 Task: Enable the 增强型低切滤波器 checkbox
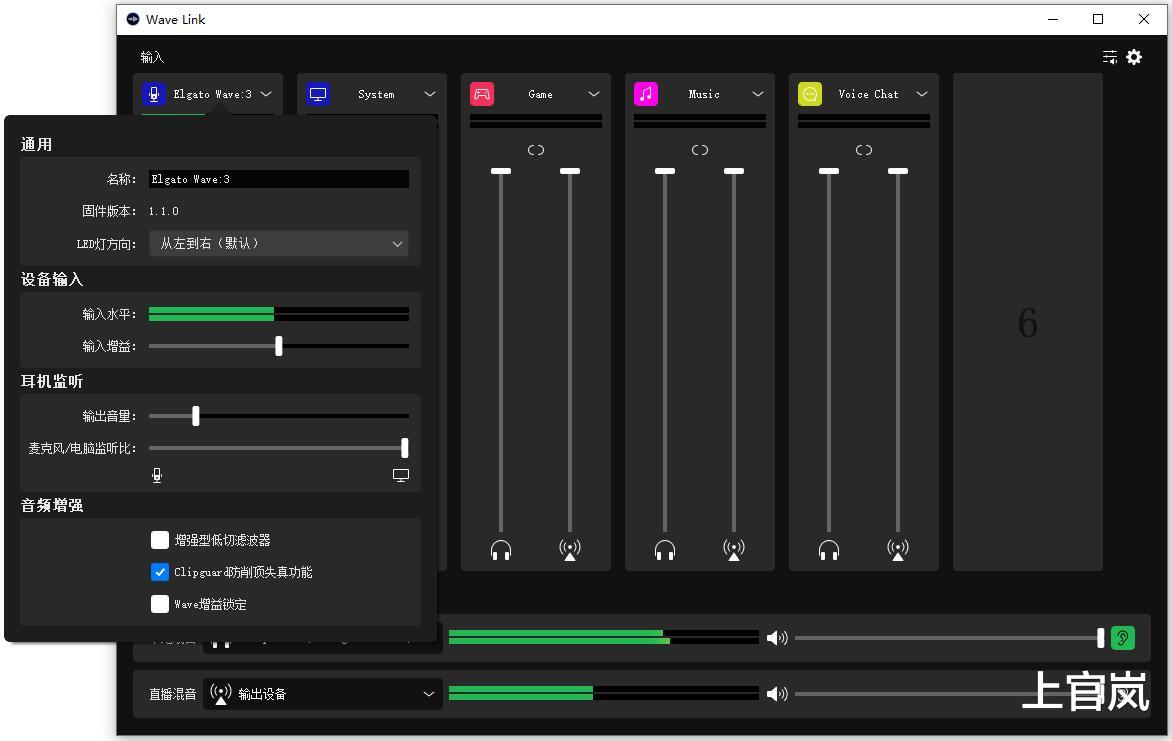159,540
